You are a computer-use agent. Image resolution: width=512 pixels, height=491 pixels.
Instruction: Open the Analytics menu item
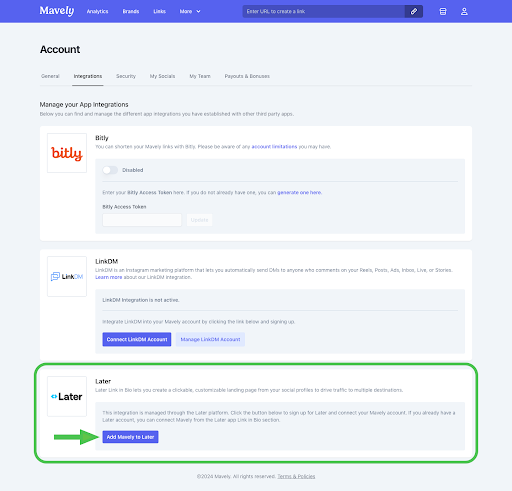tap(97, 11)
